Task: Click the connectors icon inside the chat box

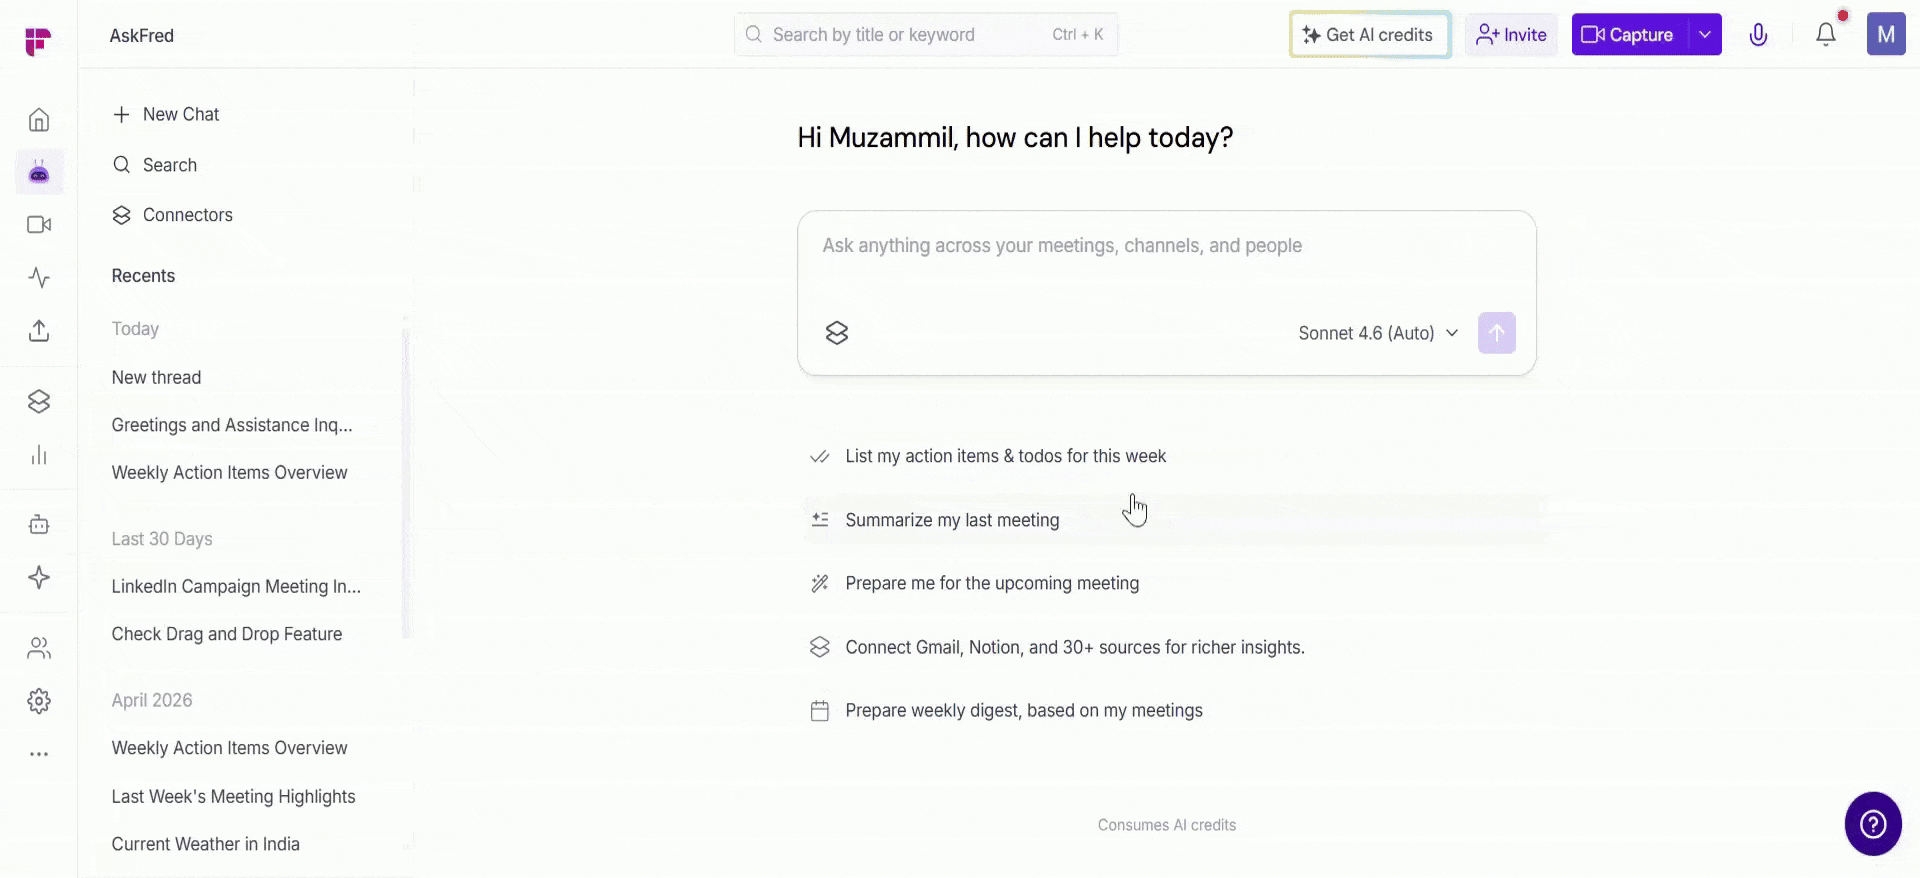Action: [x=837, y=333]
